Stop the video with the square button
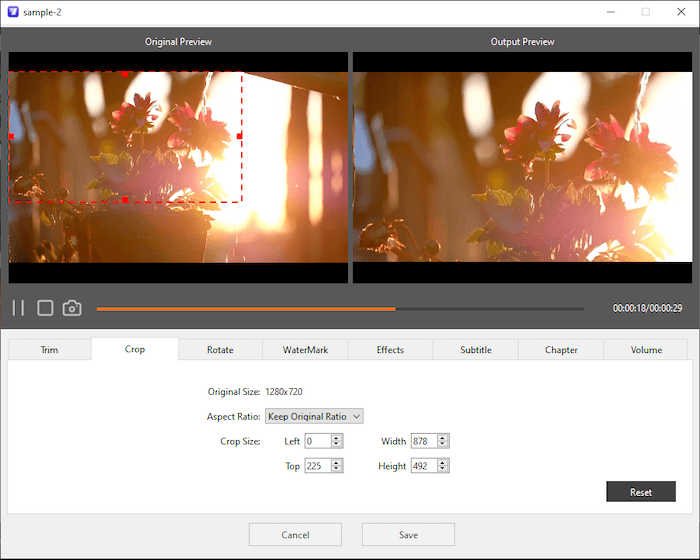 (x=45, y=308)
